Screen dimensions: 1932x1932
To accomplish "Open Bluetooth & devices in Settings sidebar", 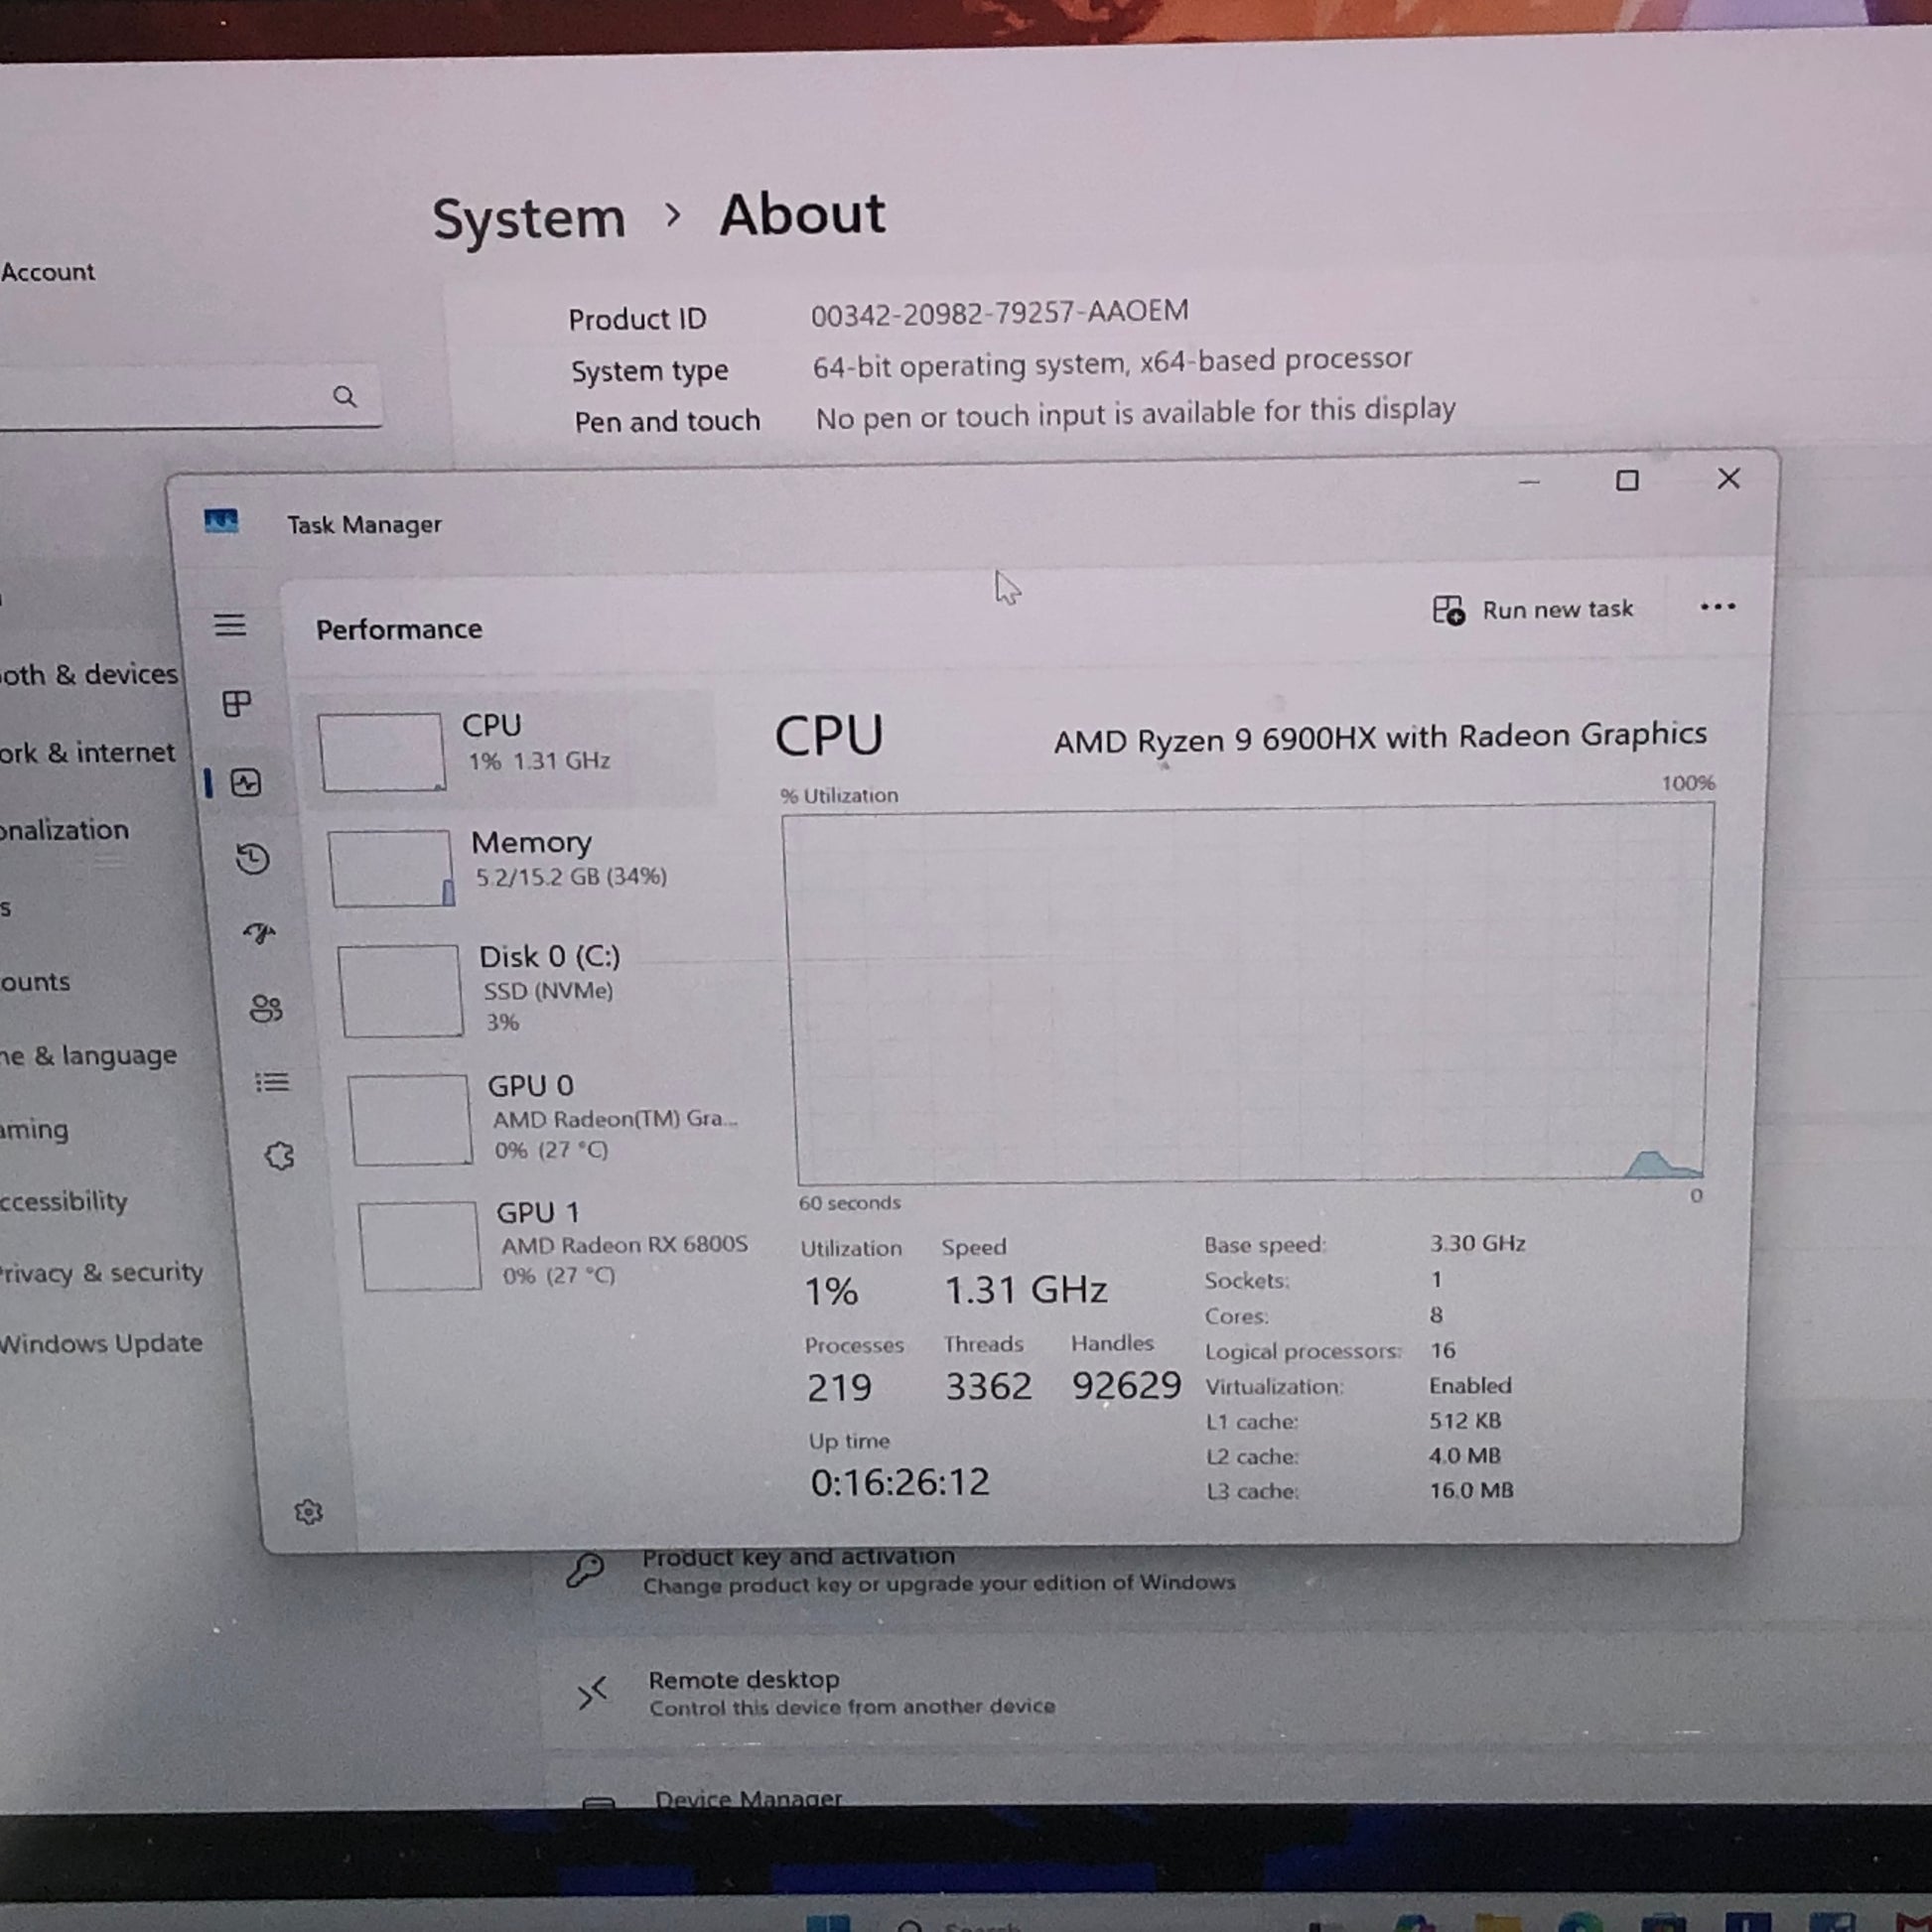I will tap(89, 675).
